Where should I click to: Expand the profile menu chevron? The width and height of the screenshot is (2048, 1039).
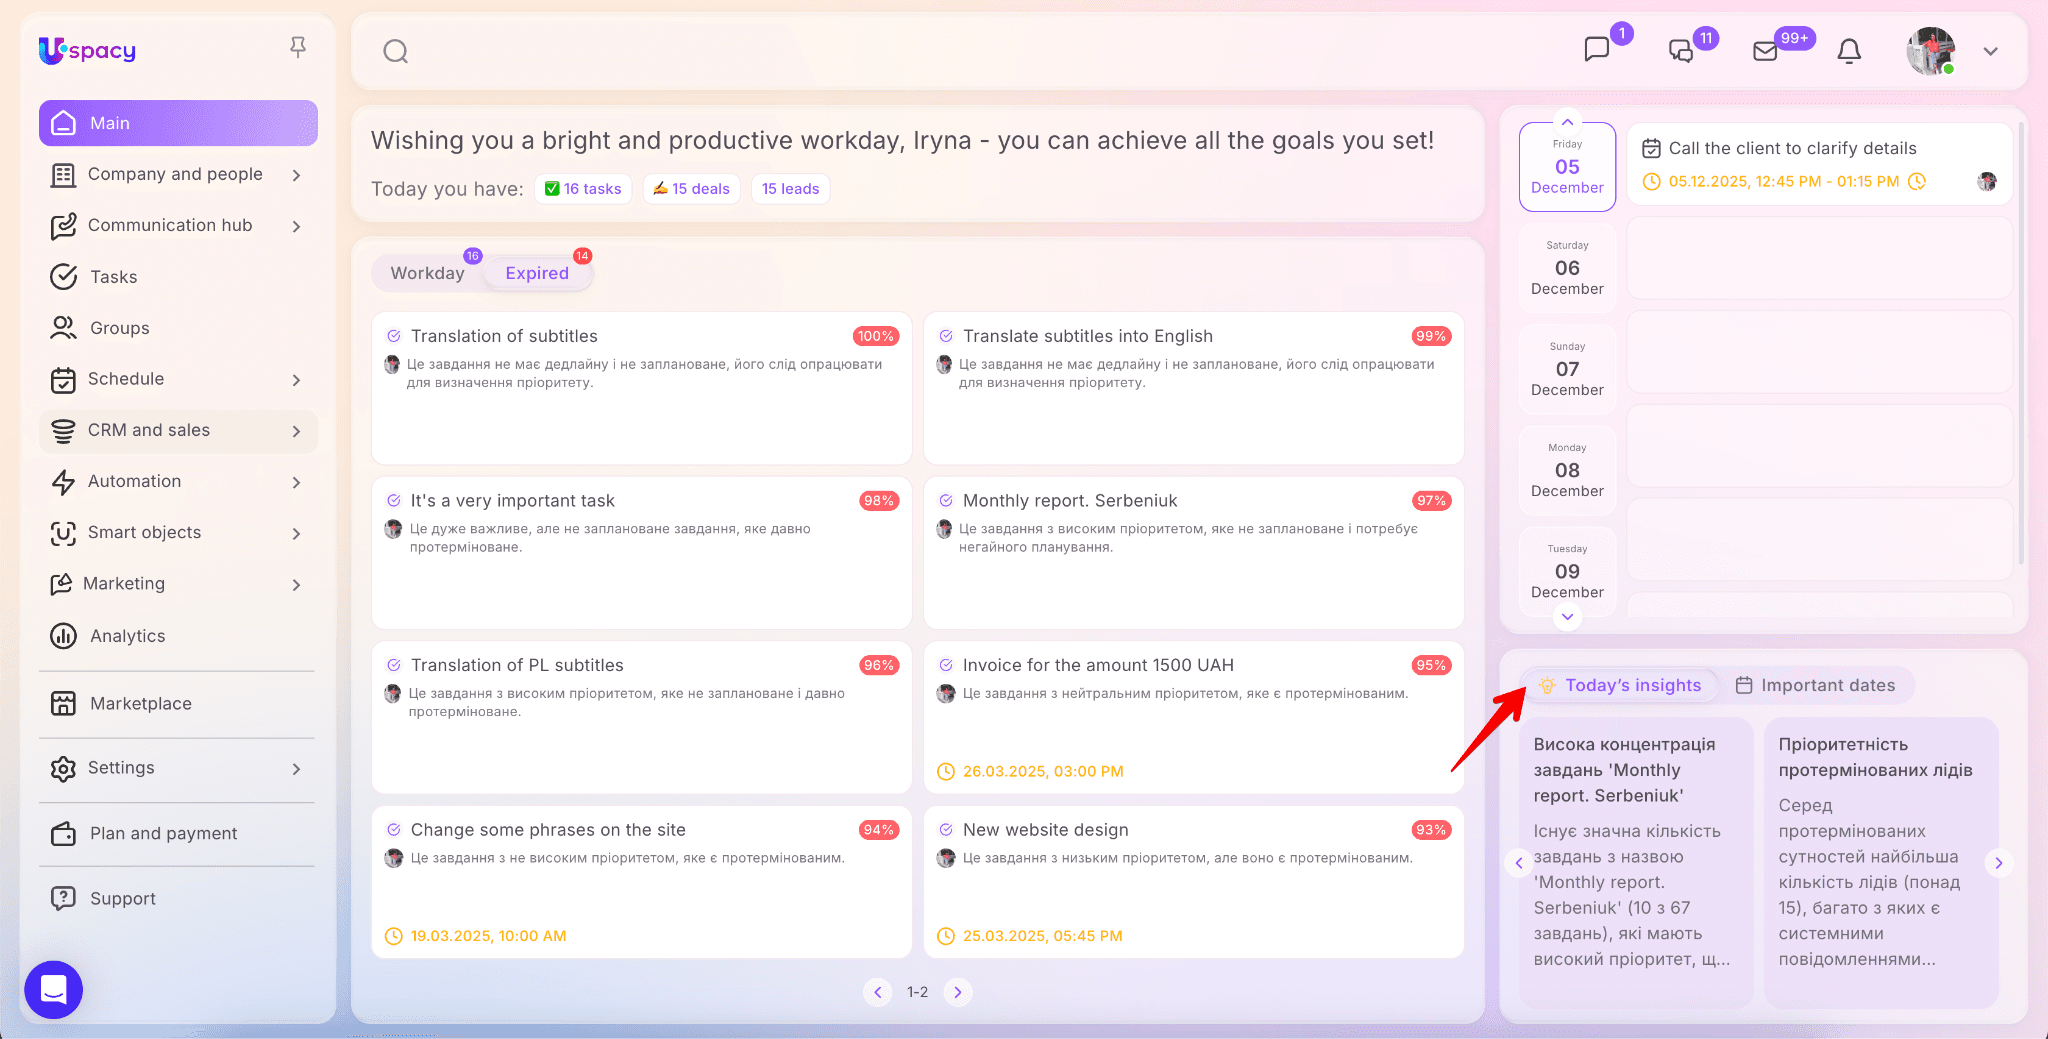(1991, 52)
